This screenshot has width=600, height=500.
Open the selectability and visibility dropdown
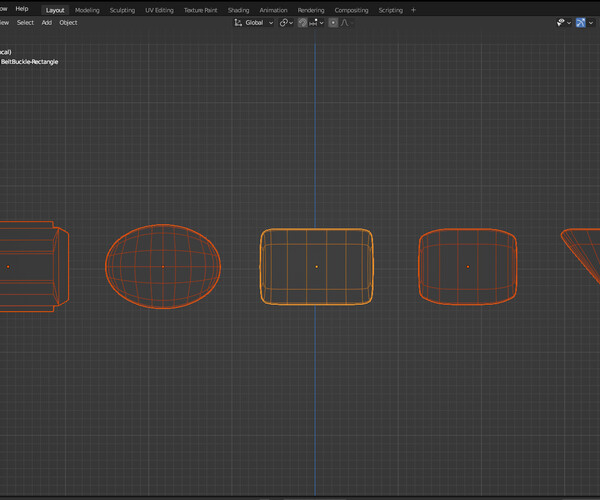click(x=564, y=23)
